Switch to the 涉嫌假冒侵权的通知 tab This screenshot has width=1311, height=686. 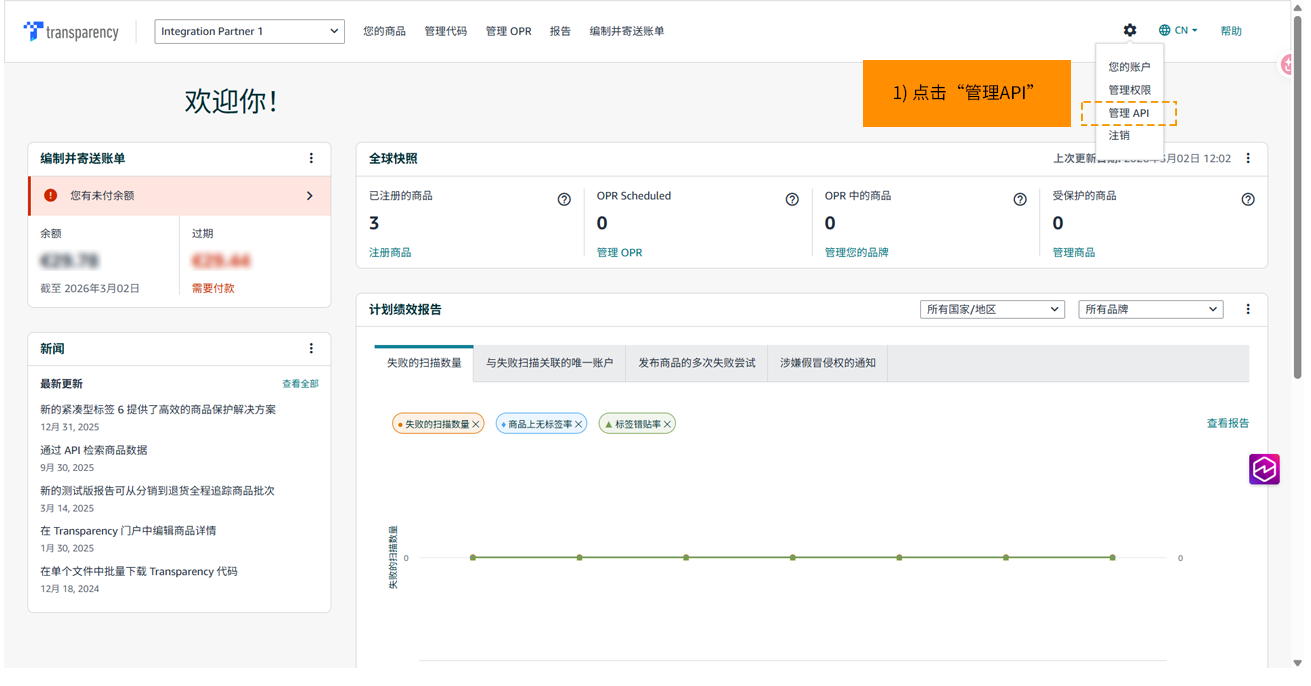coord(827,363)
